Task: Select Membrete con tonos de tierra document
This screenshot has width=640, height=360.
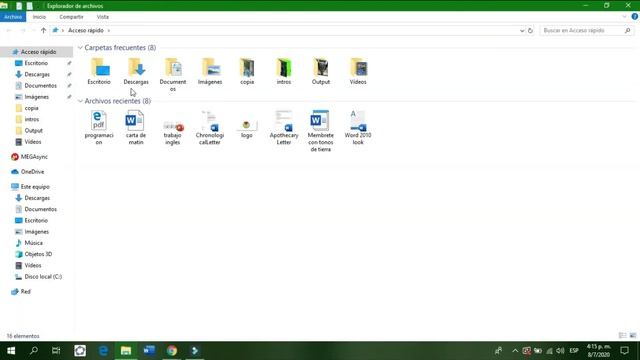Action: (x=321, y=131)
